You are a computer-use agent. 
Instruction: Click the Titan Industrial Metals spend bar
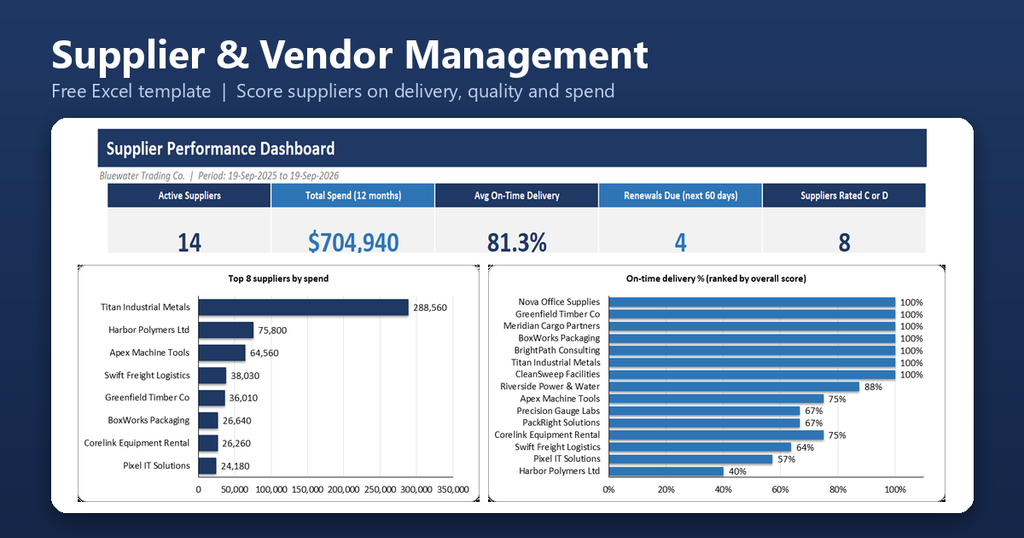[304, 308]
